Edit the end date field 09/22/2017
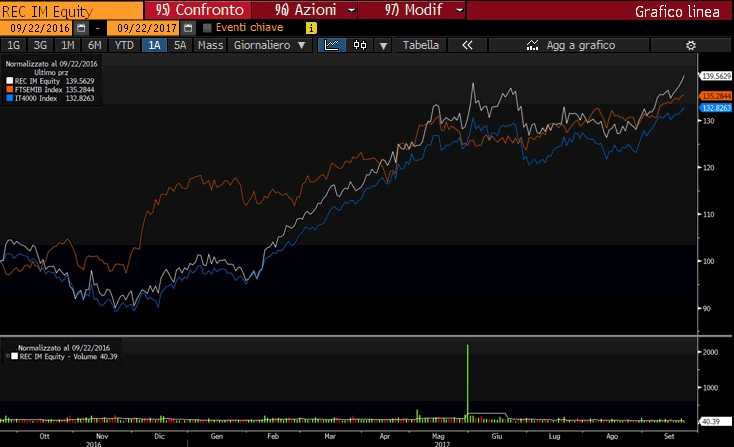734x447 pixels. coord(144,28)
